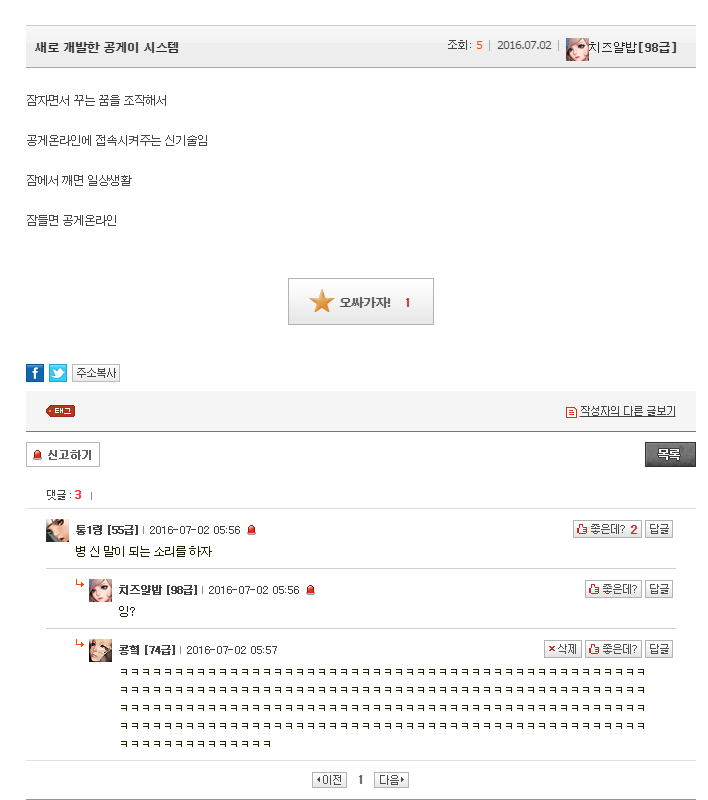Copy the post address with 주소복사
708x800 pixels.
(x=96, y=373)
